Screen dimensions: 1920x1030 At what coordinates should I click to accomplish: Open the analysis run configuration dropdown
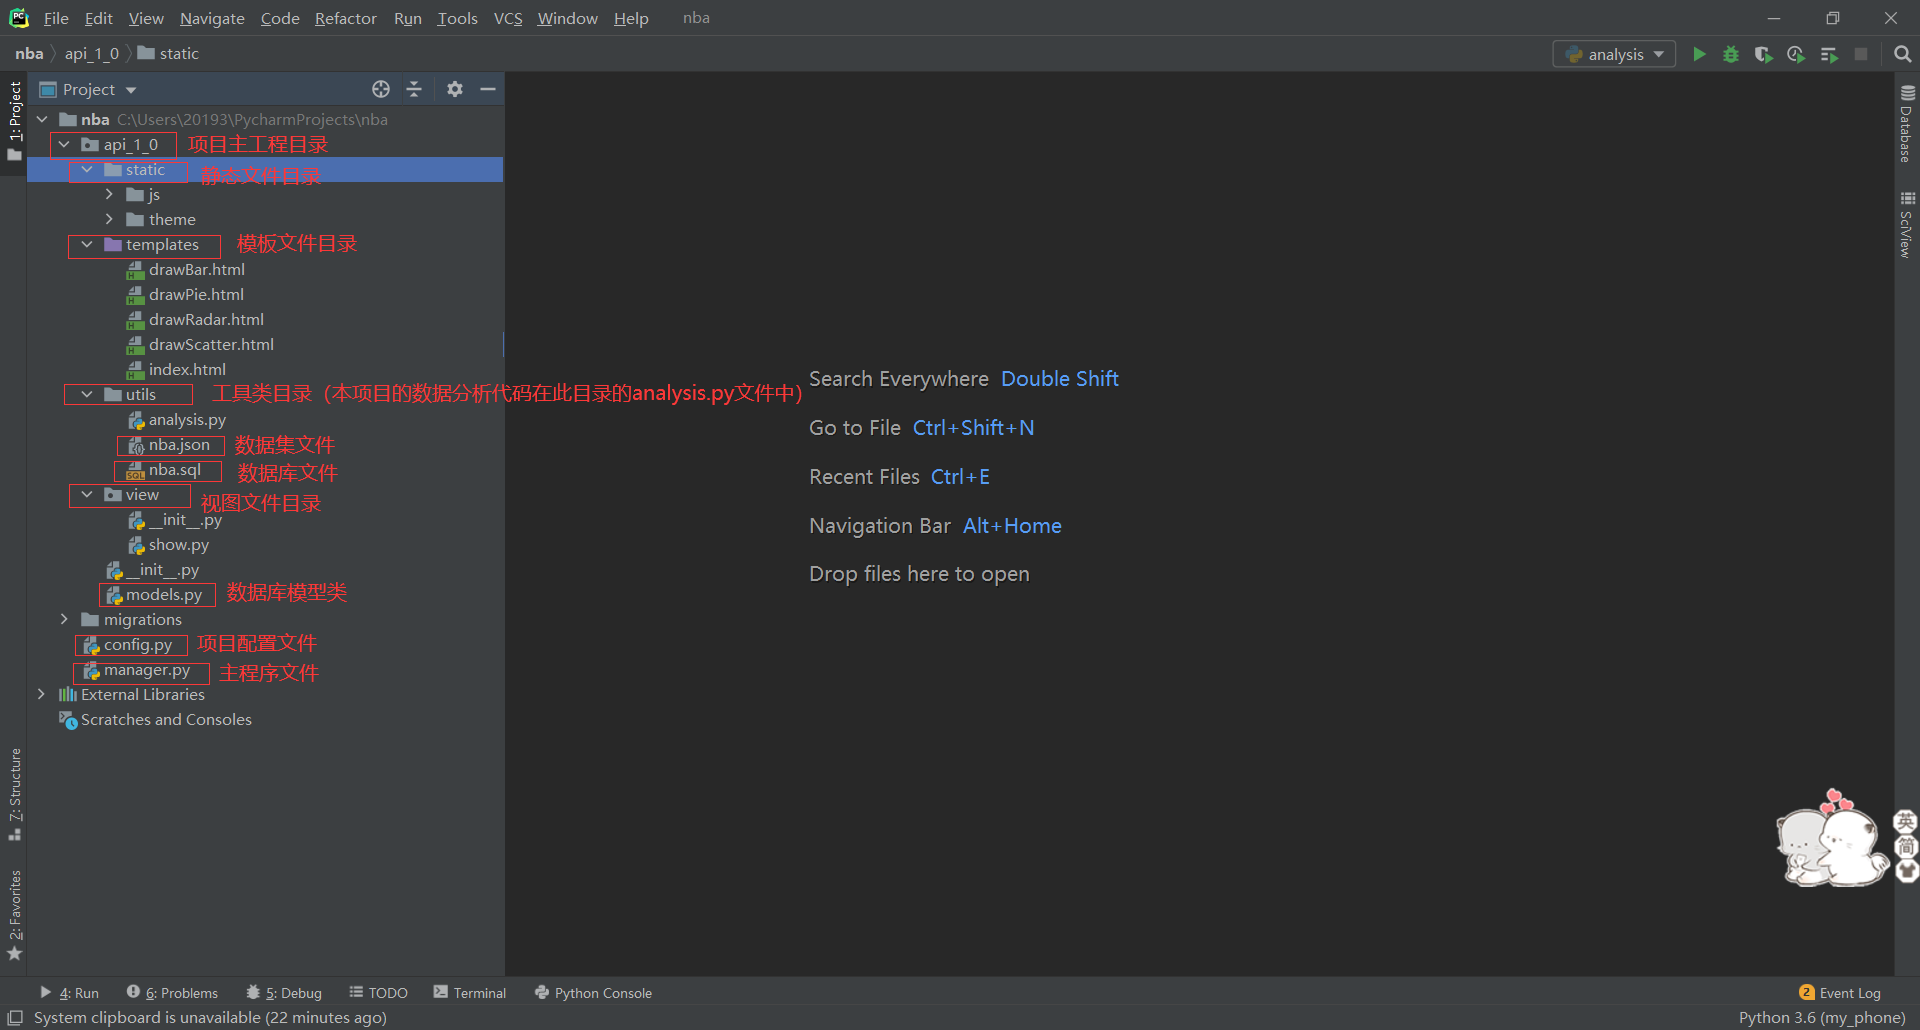click(x=1615, y=54)
